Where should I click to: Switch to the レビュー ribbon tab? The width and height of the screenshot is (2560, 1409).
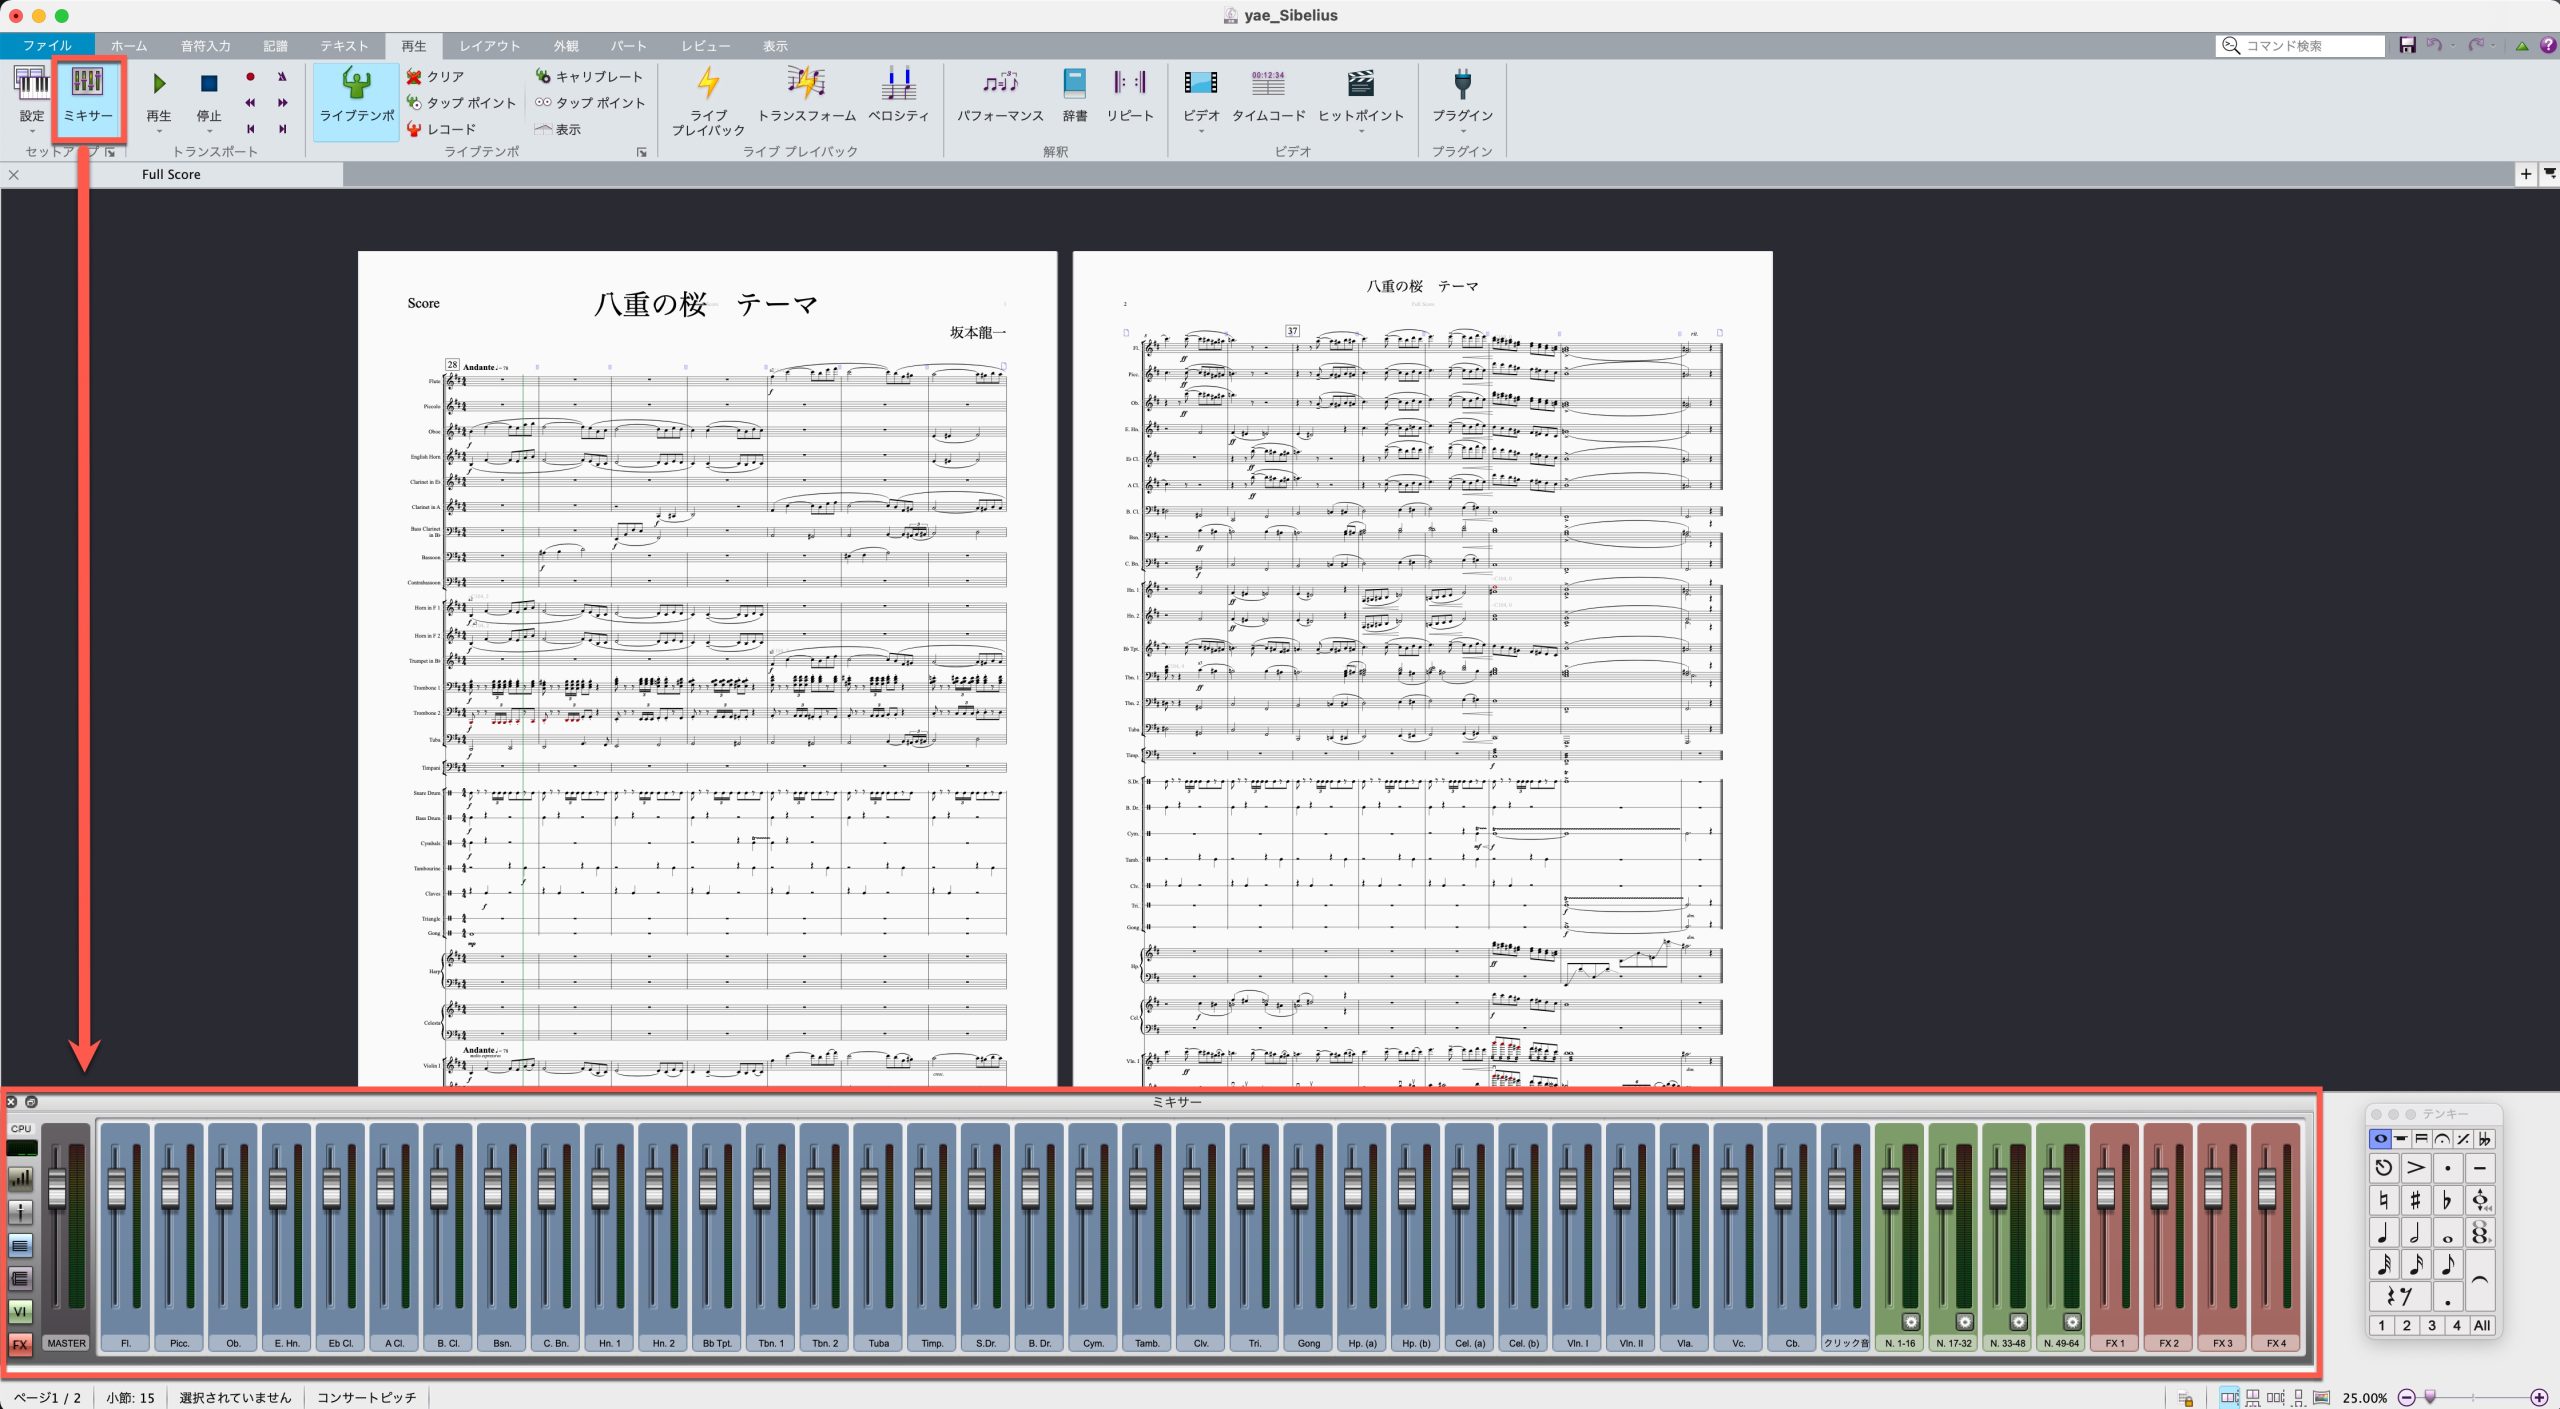[706, 46]
